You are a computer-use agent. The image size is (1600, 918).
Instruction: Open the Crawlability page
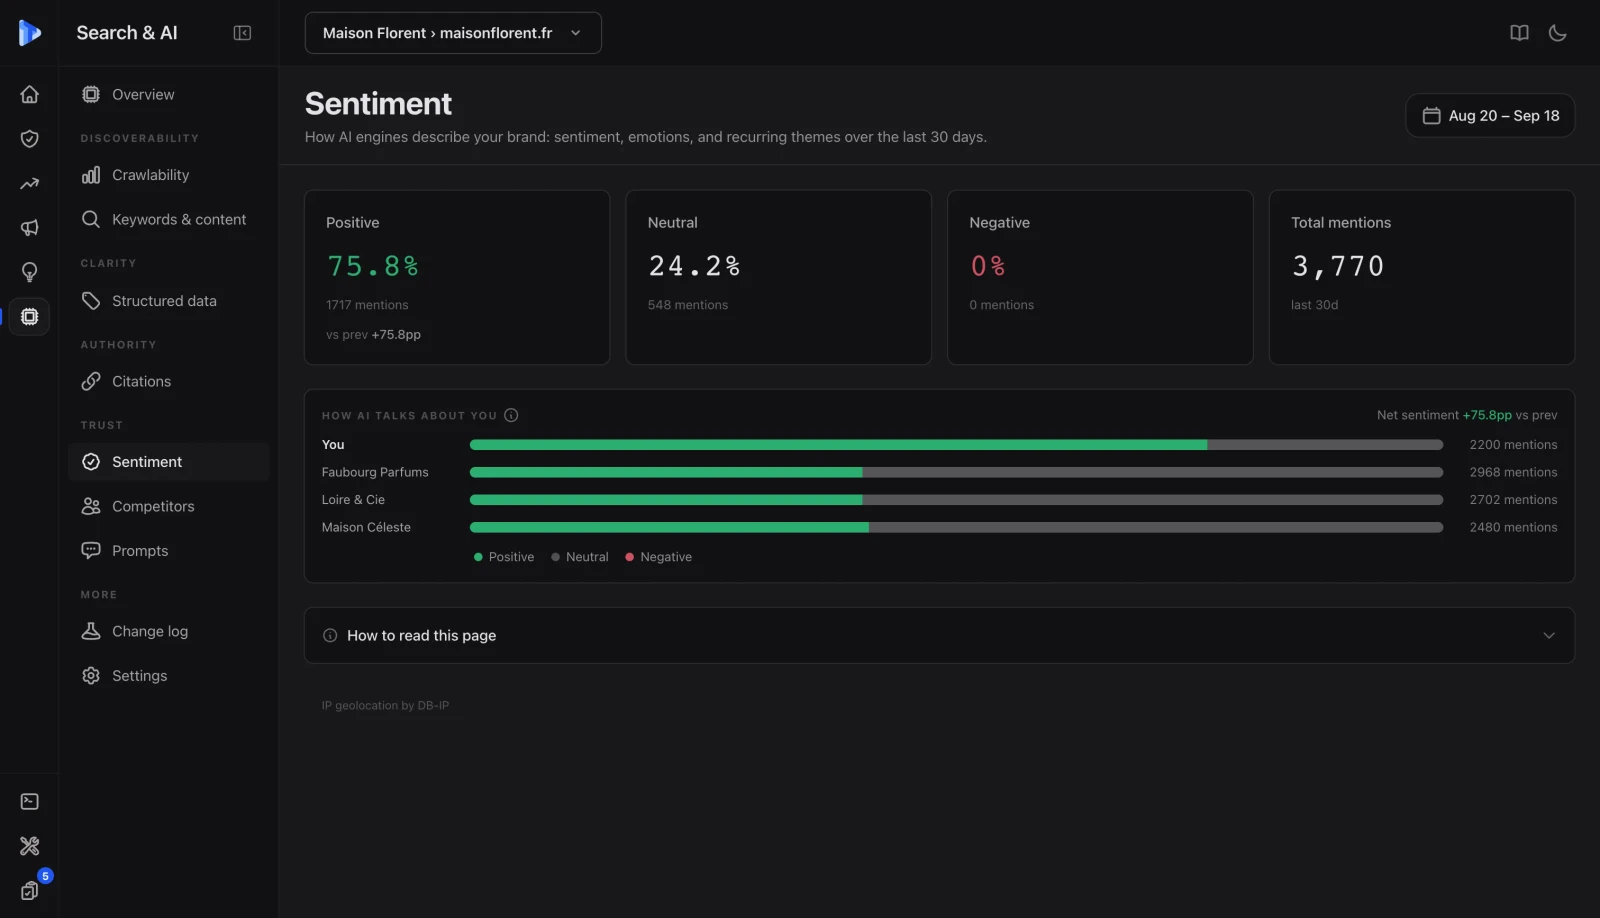click(x=169, y=175)
